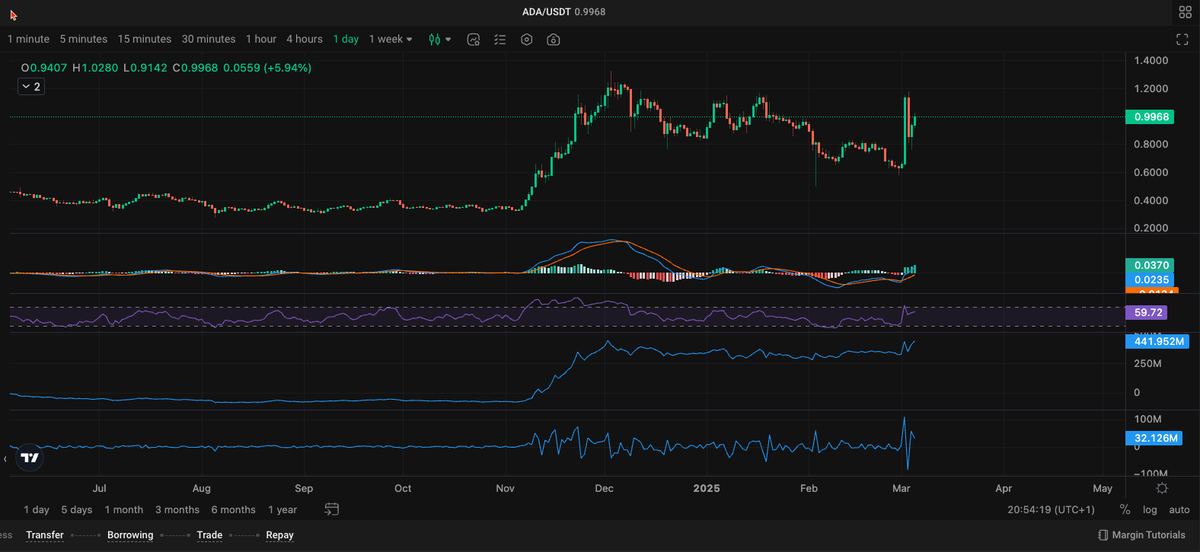Select the 30 minutes interval
This screenshot has height=552, width=1200.
click(x=209, y=39)
